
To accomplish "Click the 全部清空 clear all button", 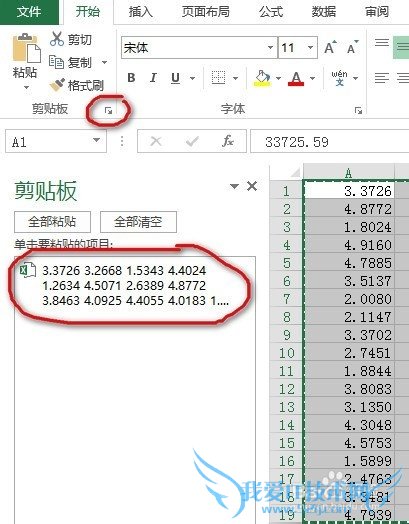I will click(x=138, y=222).
